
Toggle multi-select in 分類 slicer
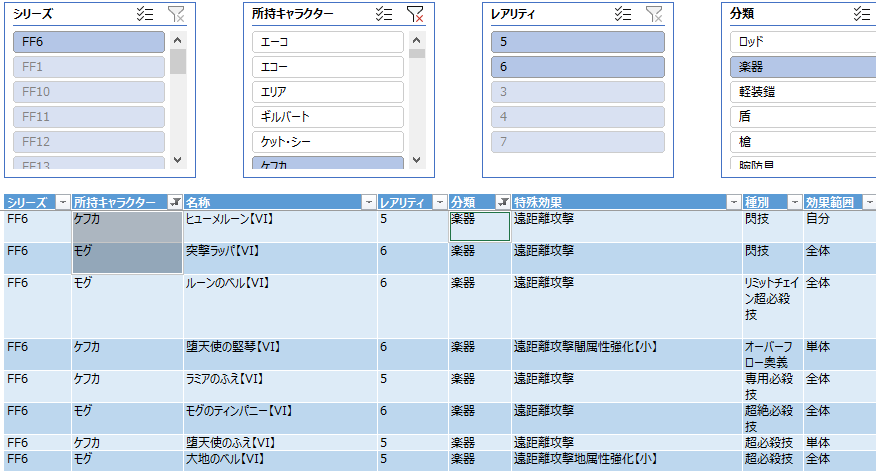click(862, 14)
